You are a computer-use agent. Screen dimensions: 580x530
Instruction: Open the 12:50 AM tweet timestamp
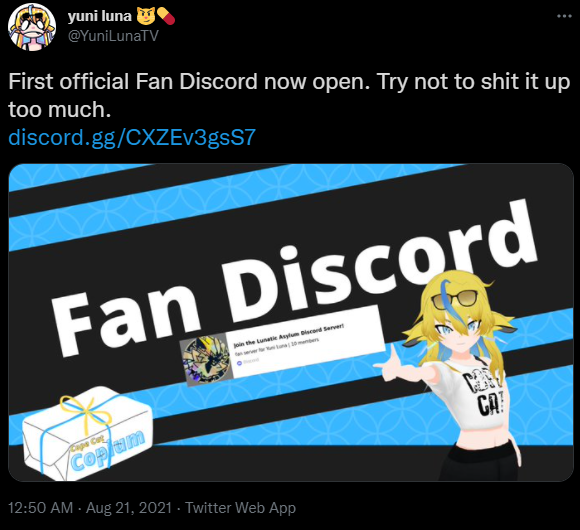coord(41,508)
